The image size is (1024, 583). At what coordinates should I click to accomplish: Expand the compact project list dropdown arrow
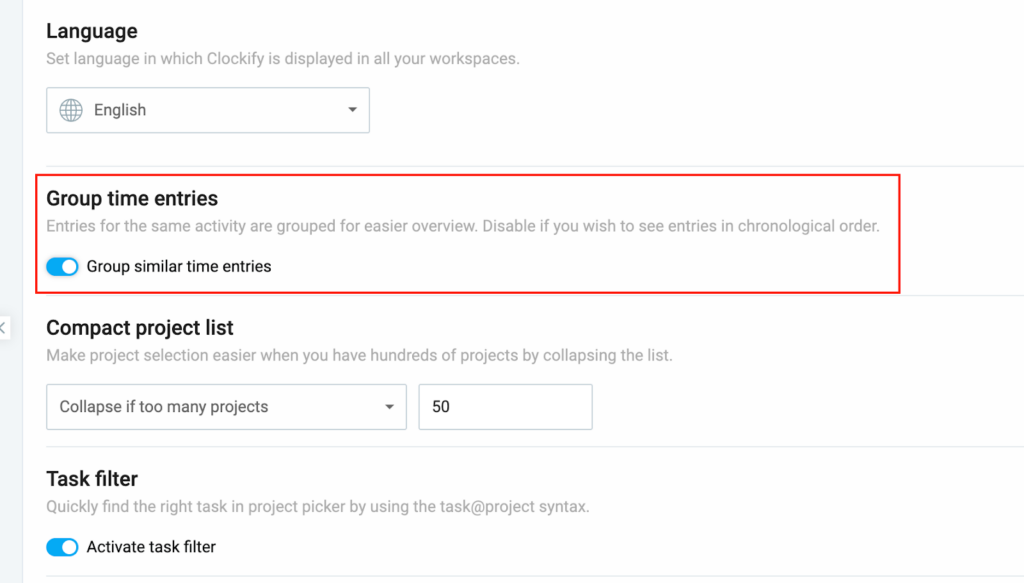(389, 407)
